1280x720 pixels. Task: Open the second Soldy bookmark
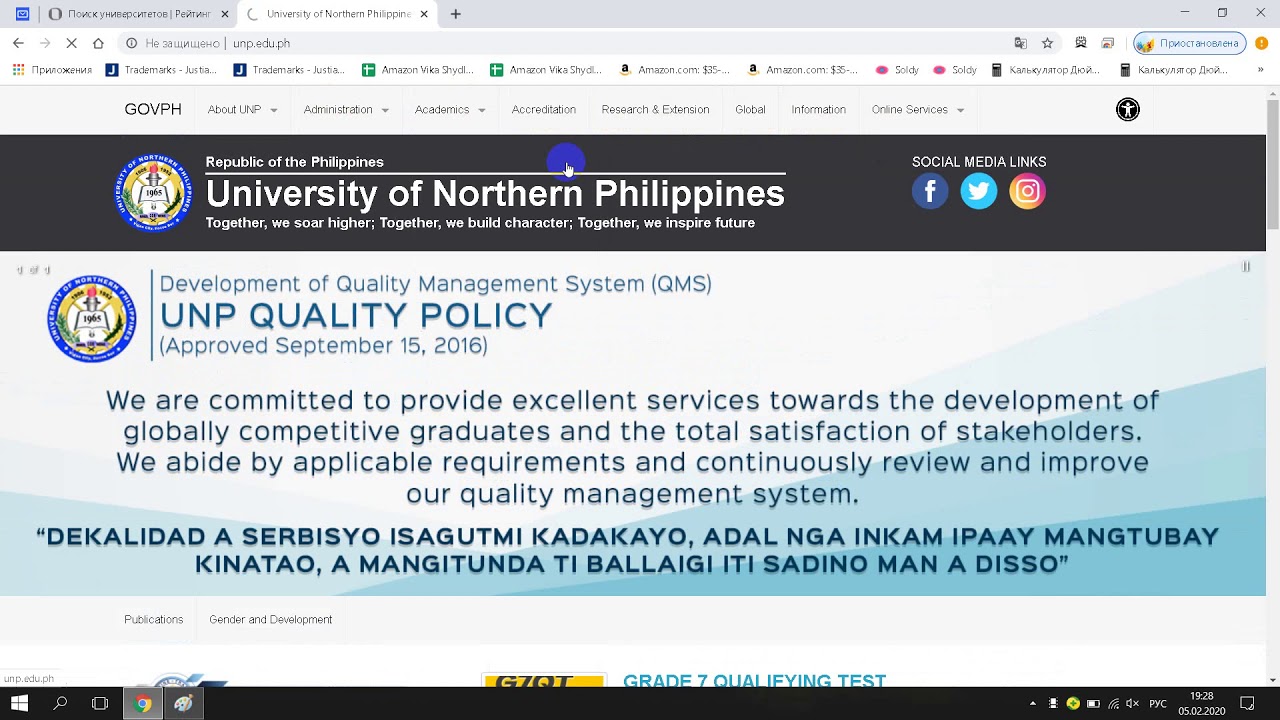pos(954,70)
